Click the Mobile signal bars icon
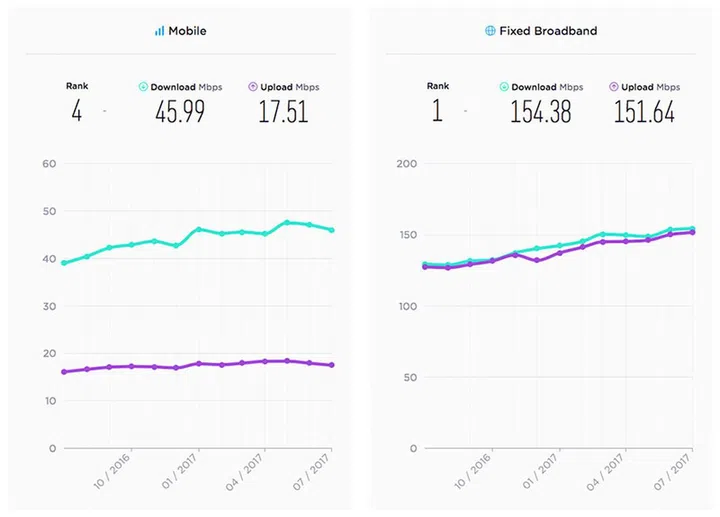Image resolution: width=720 pixels, height=517 pixels. click(159, 31)
